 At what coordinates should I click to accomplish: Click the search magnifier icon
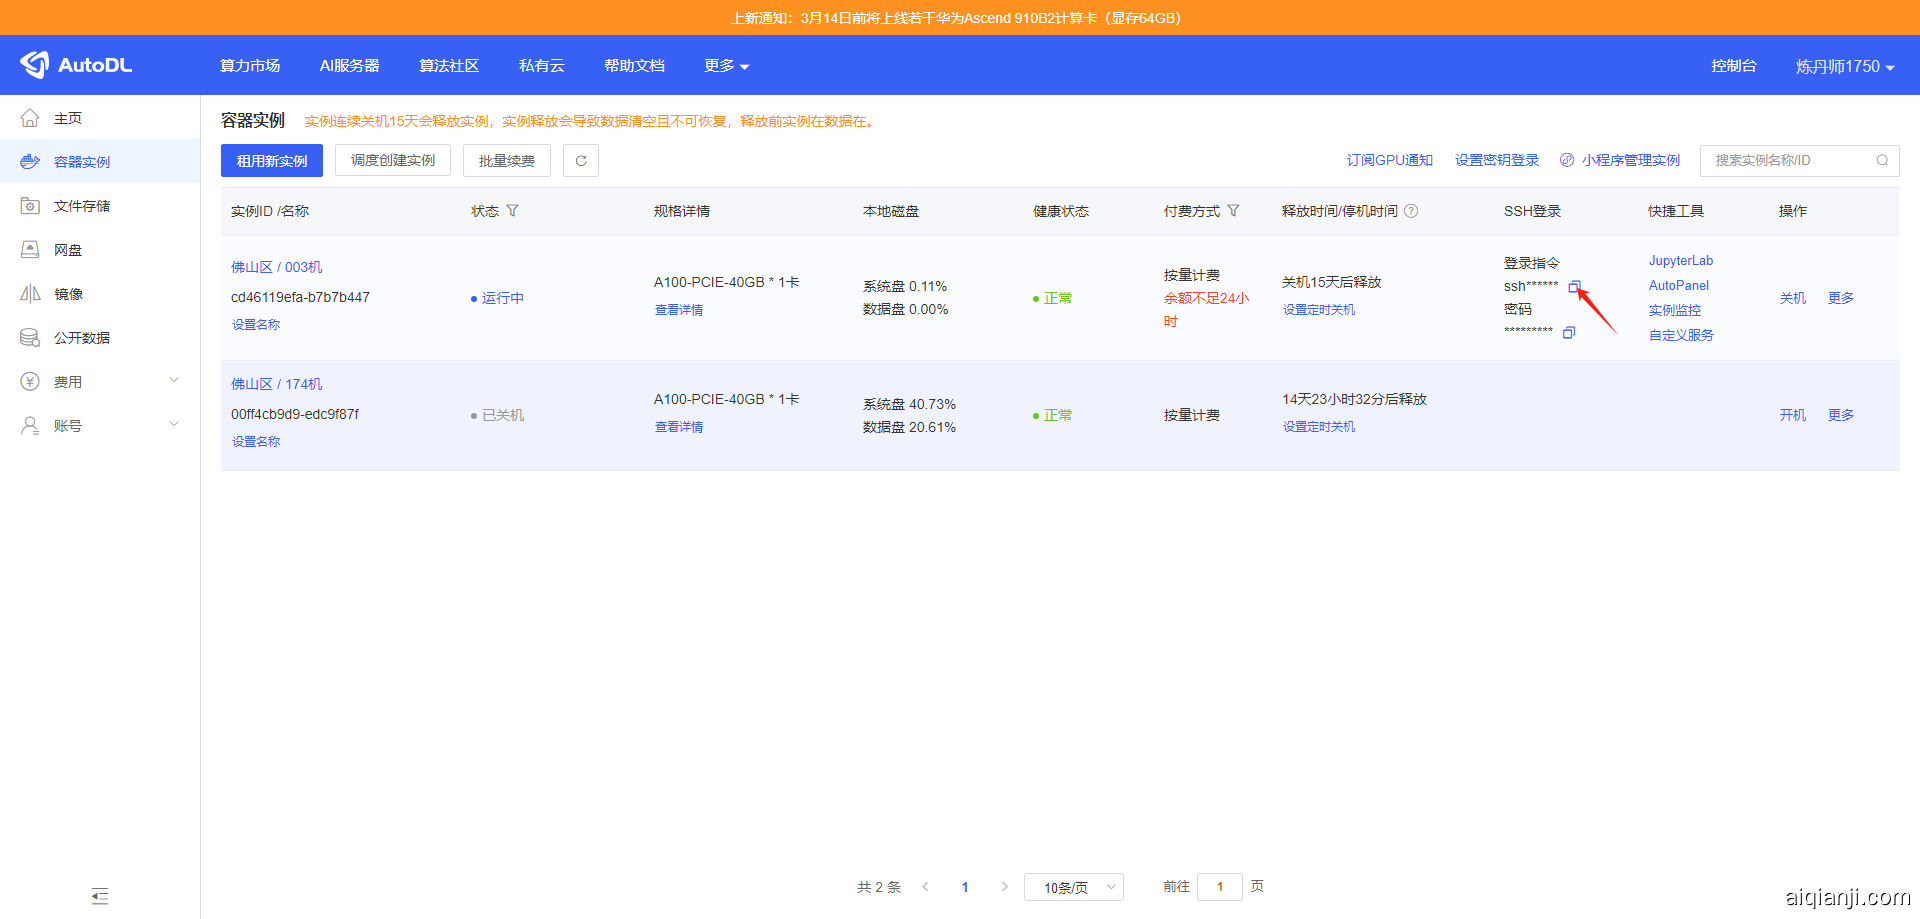[x=1882, y=160]
